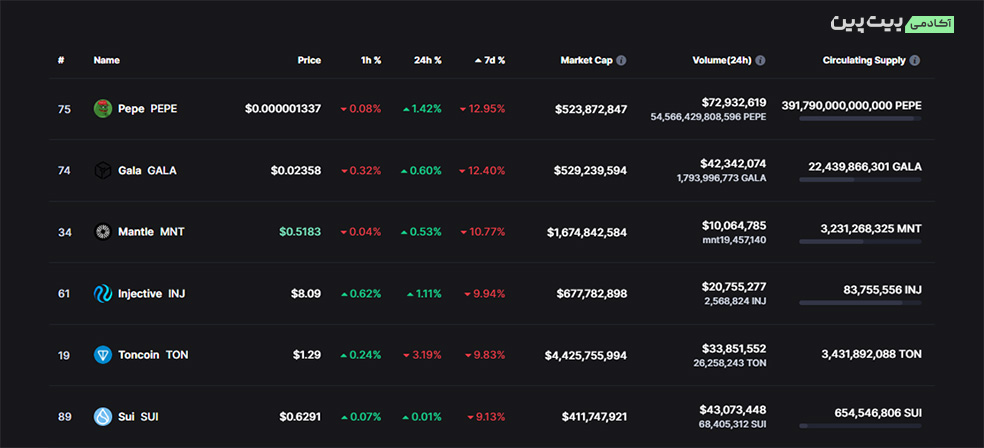Click Gala's 24h volume of $42,342,074

733,163
